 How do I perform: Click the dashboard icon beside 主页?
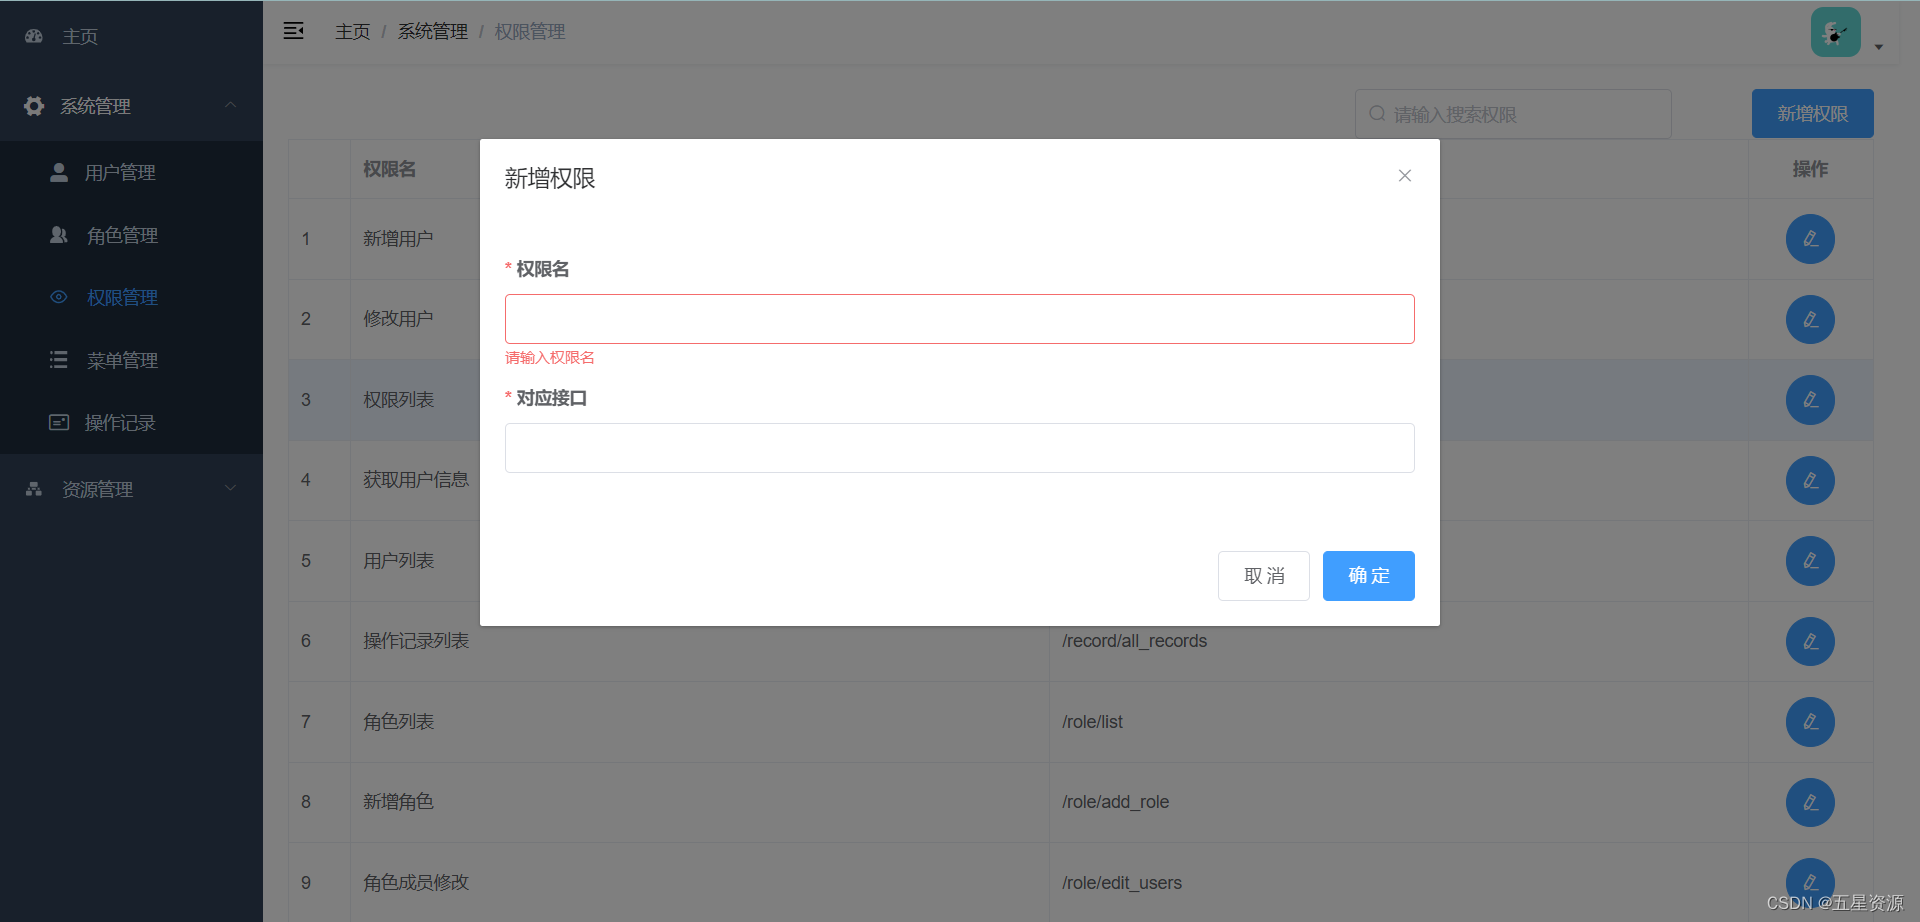click(33, 35)
